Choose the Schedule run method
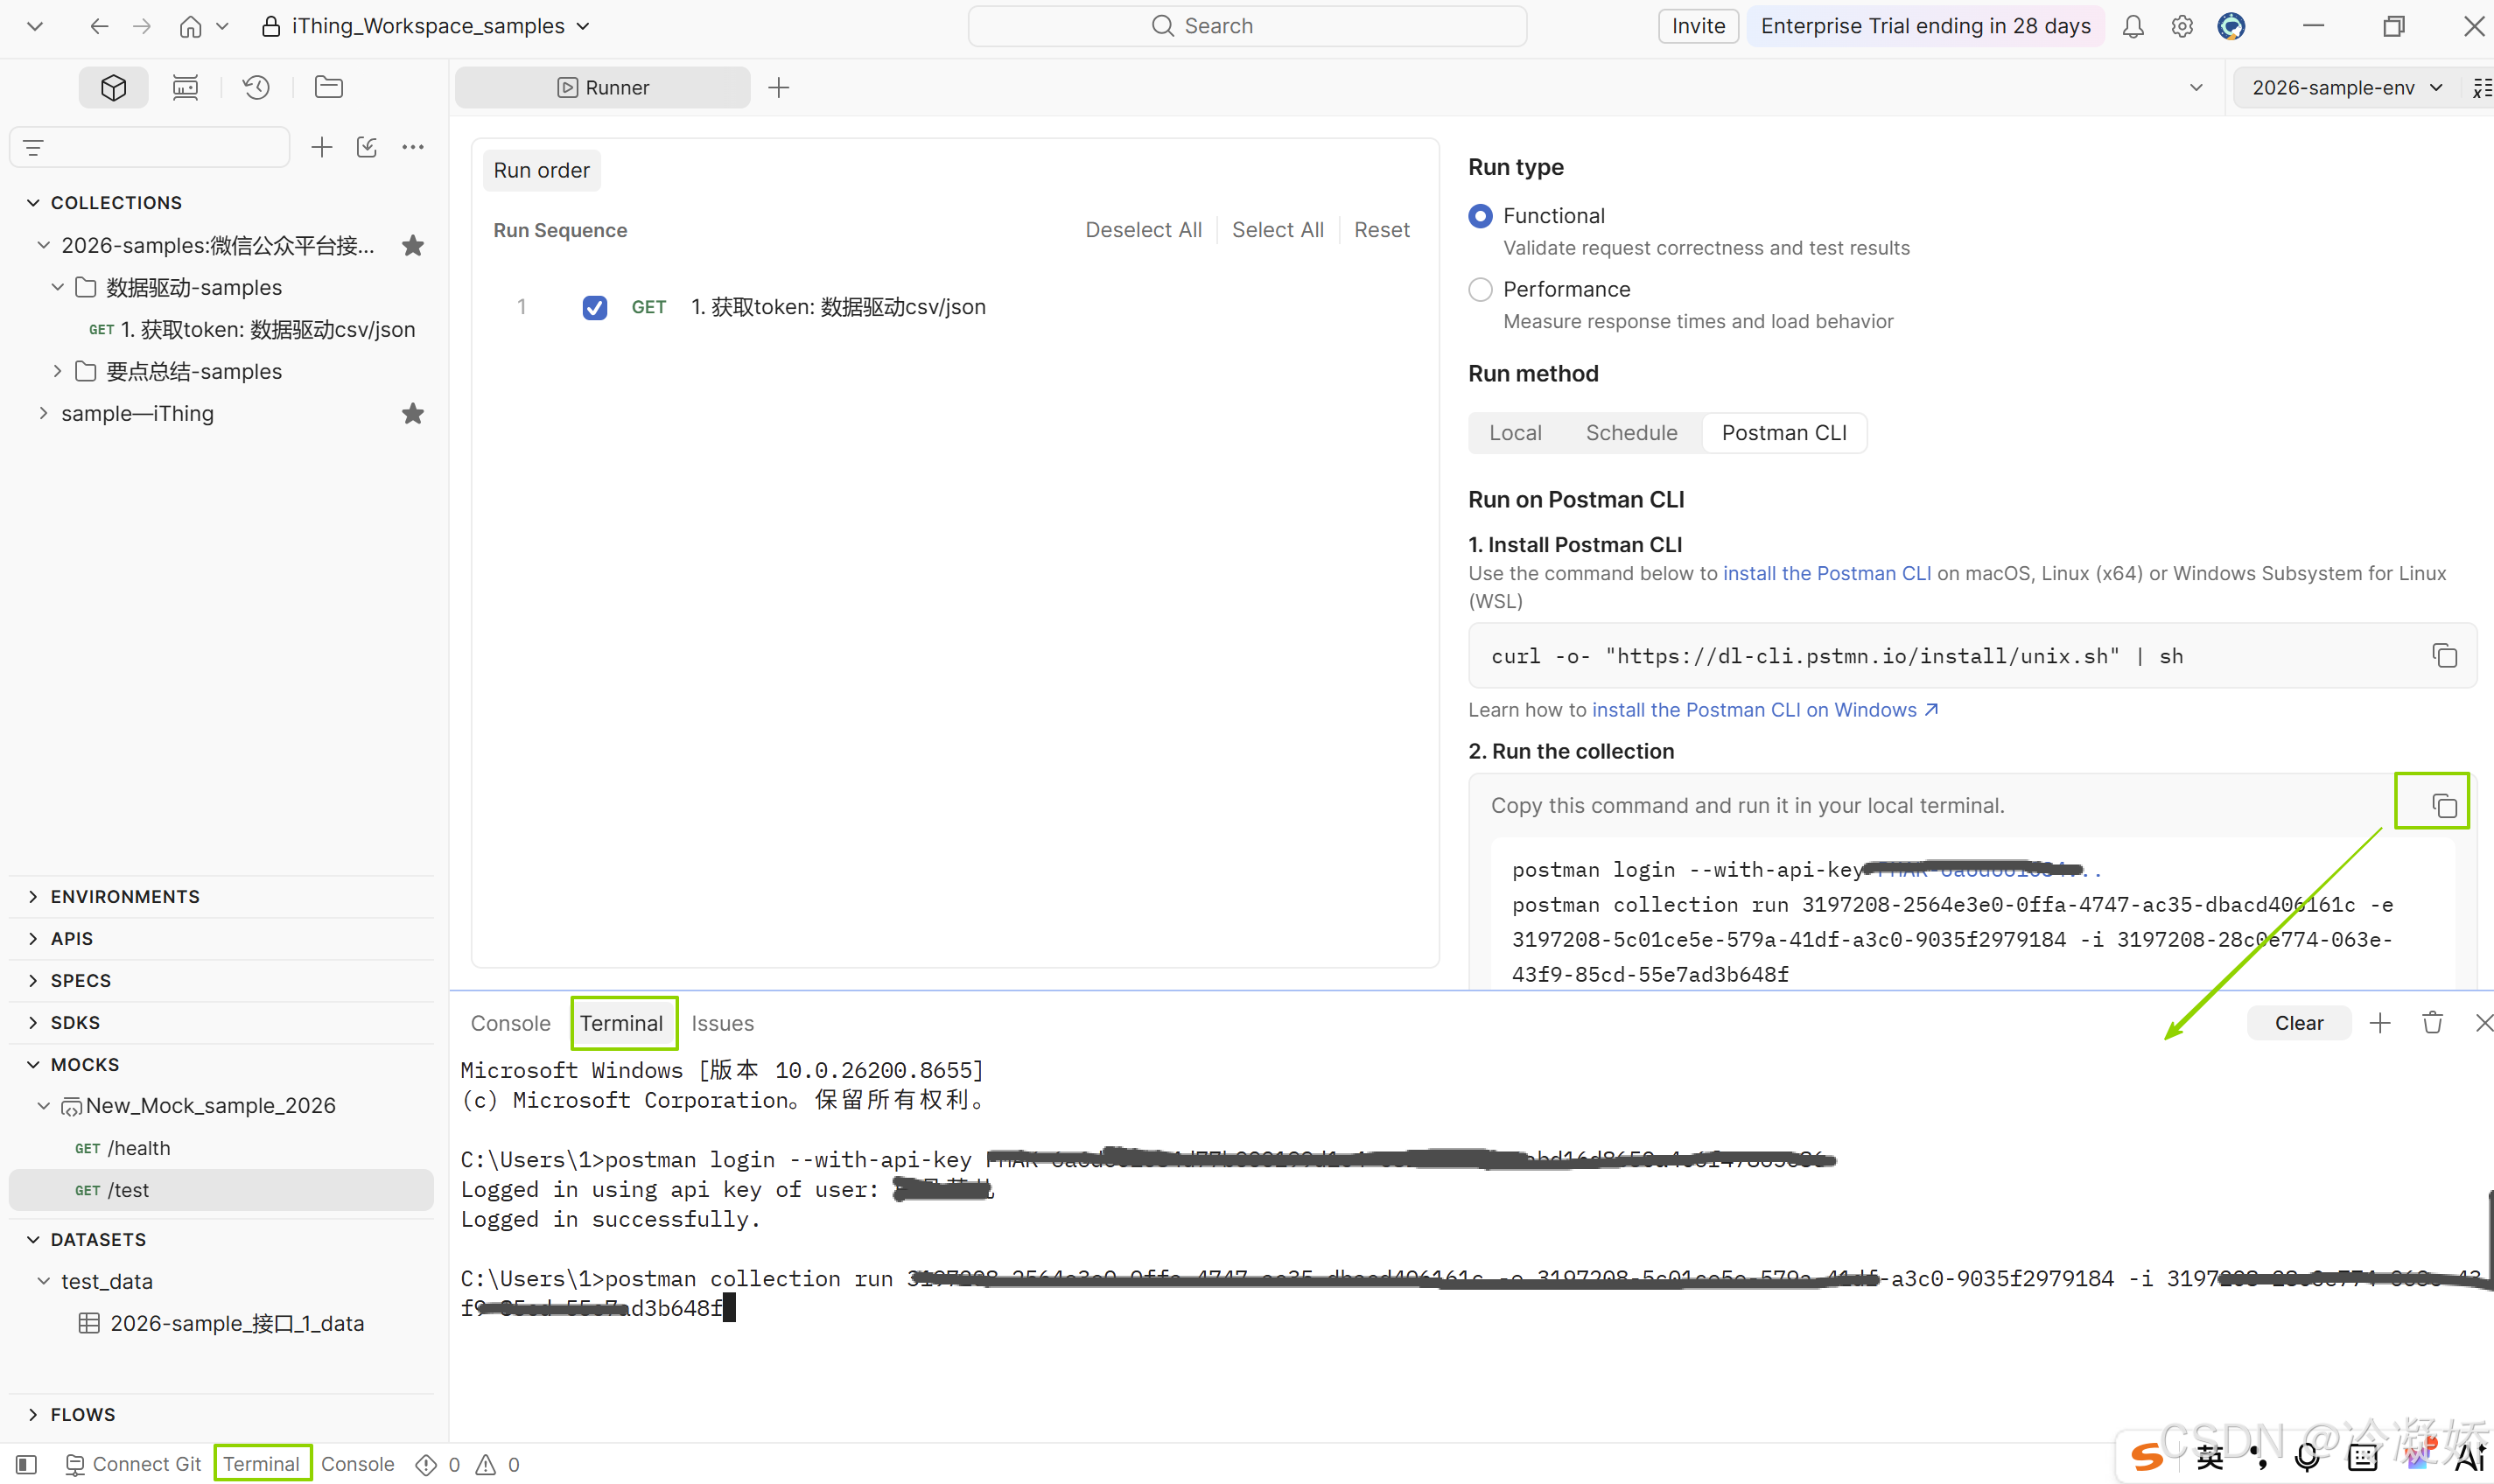 click(1631, 433)
